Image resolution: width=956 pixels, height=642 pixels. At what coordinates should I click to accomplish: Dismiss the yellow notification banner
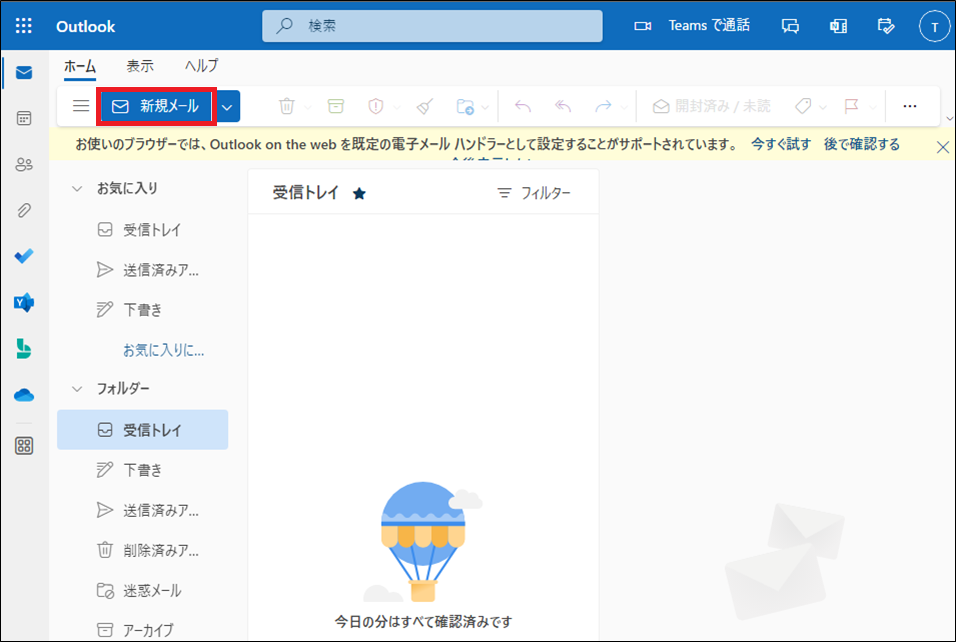[x=943, y=147]
